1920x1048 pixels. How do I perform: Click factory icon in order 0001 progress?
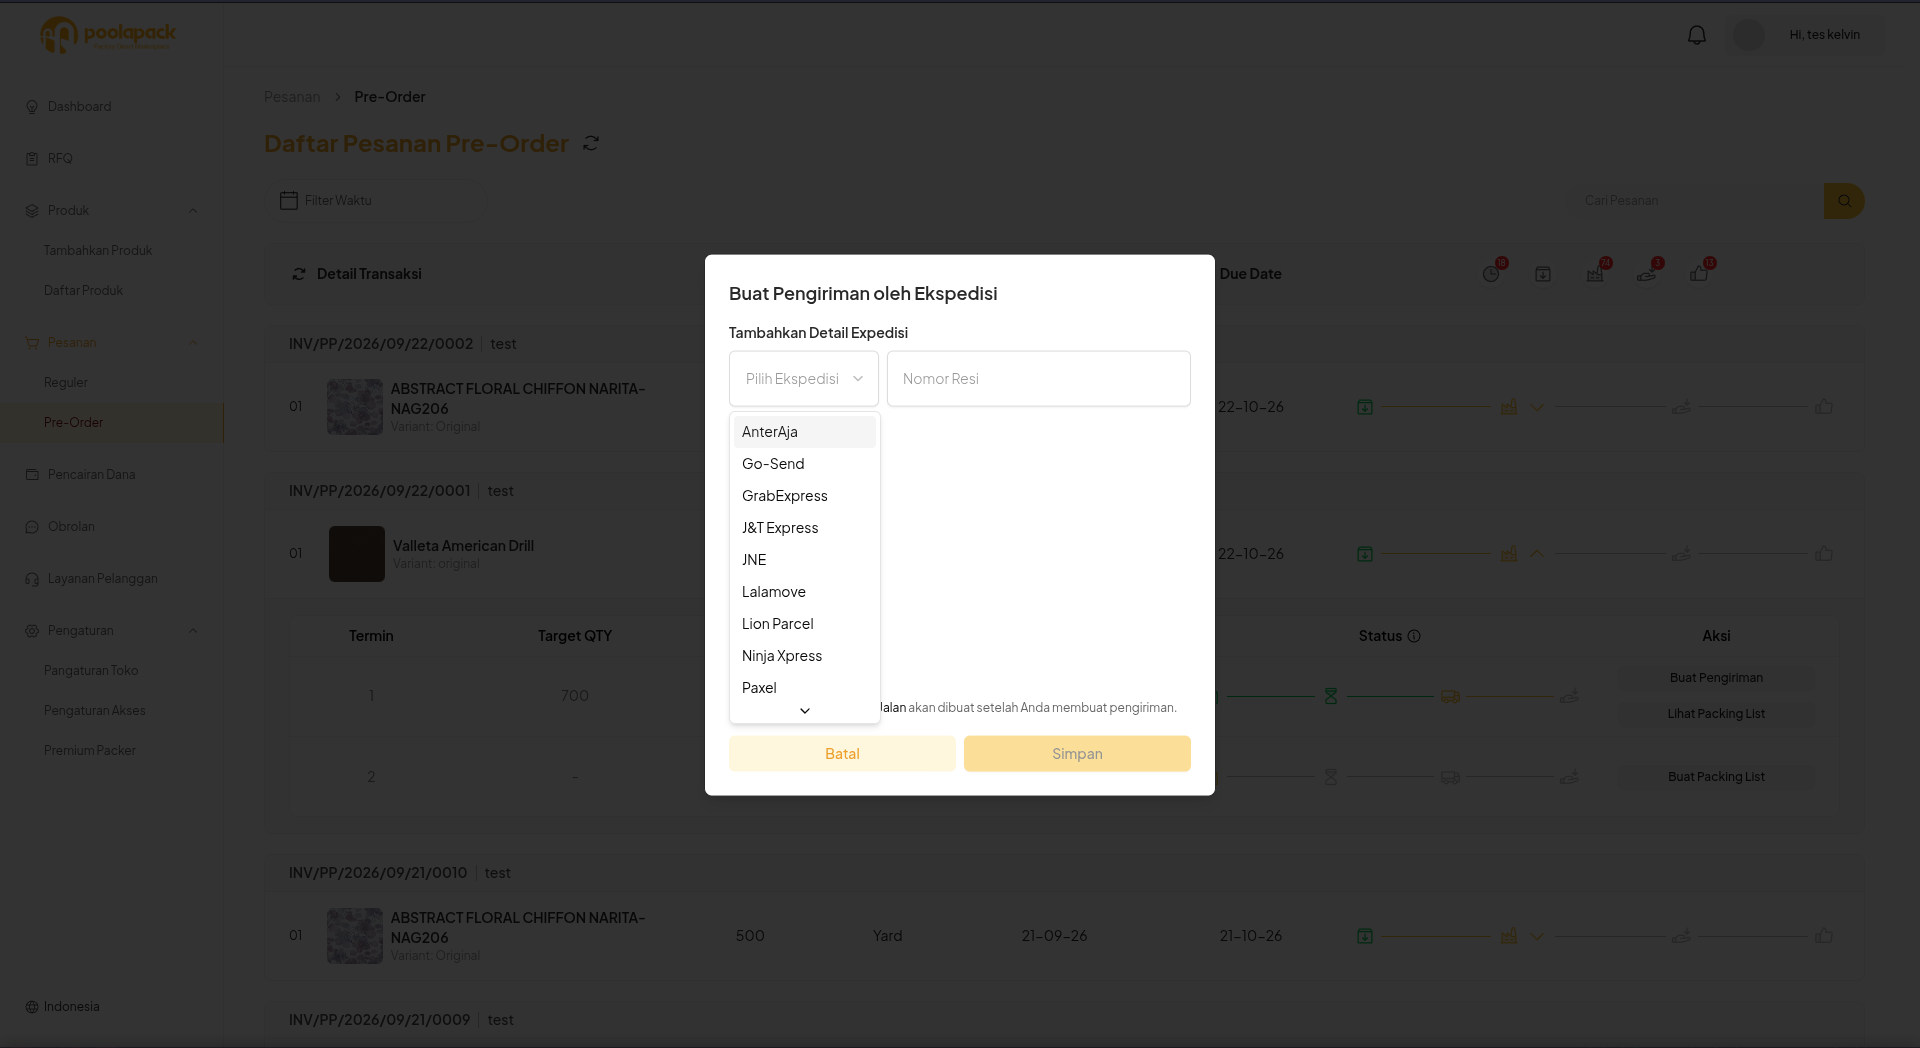(x=1509, y=554)
